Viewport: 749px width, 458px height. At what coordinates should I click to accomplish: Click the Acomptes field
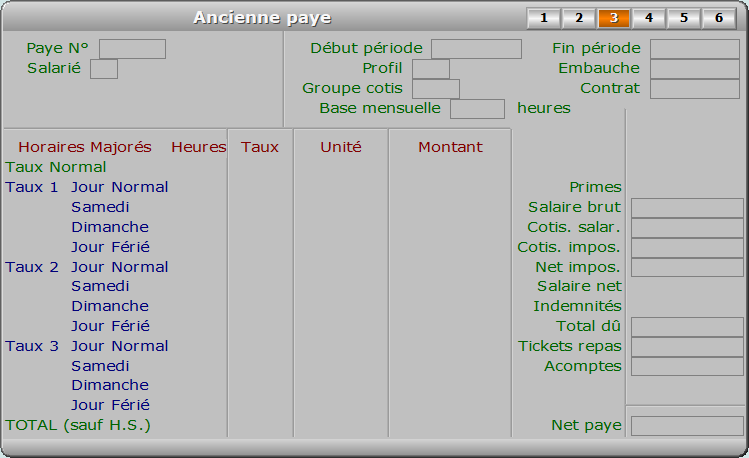(687, 367)
